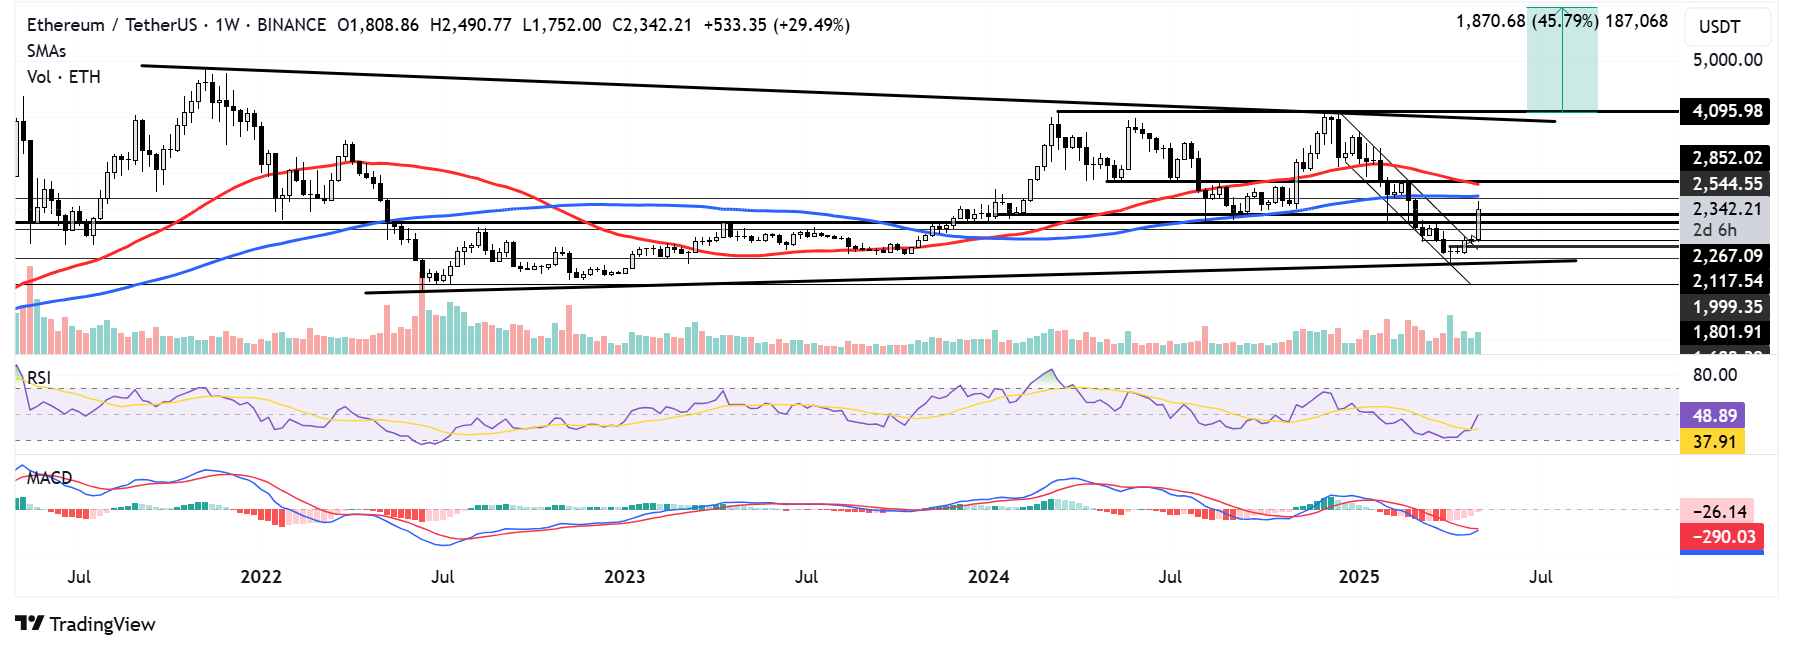Click the 2,852.02 price label
The height and width of the screenshot is (650, 1793).
click(x=1725, y=158)
